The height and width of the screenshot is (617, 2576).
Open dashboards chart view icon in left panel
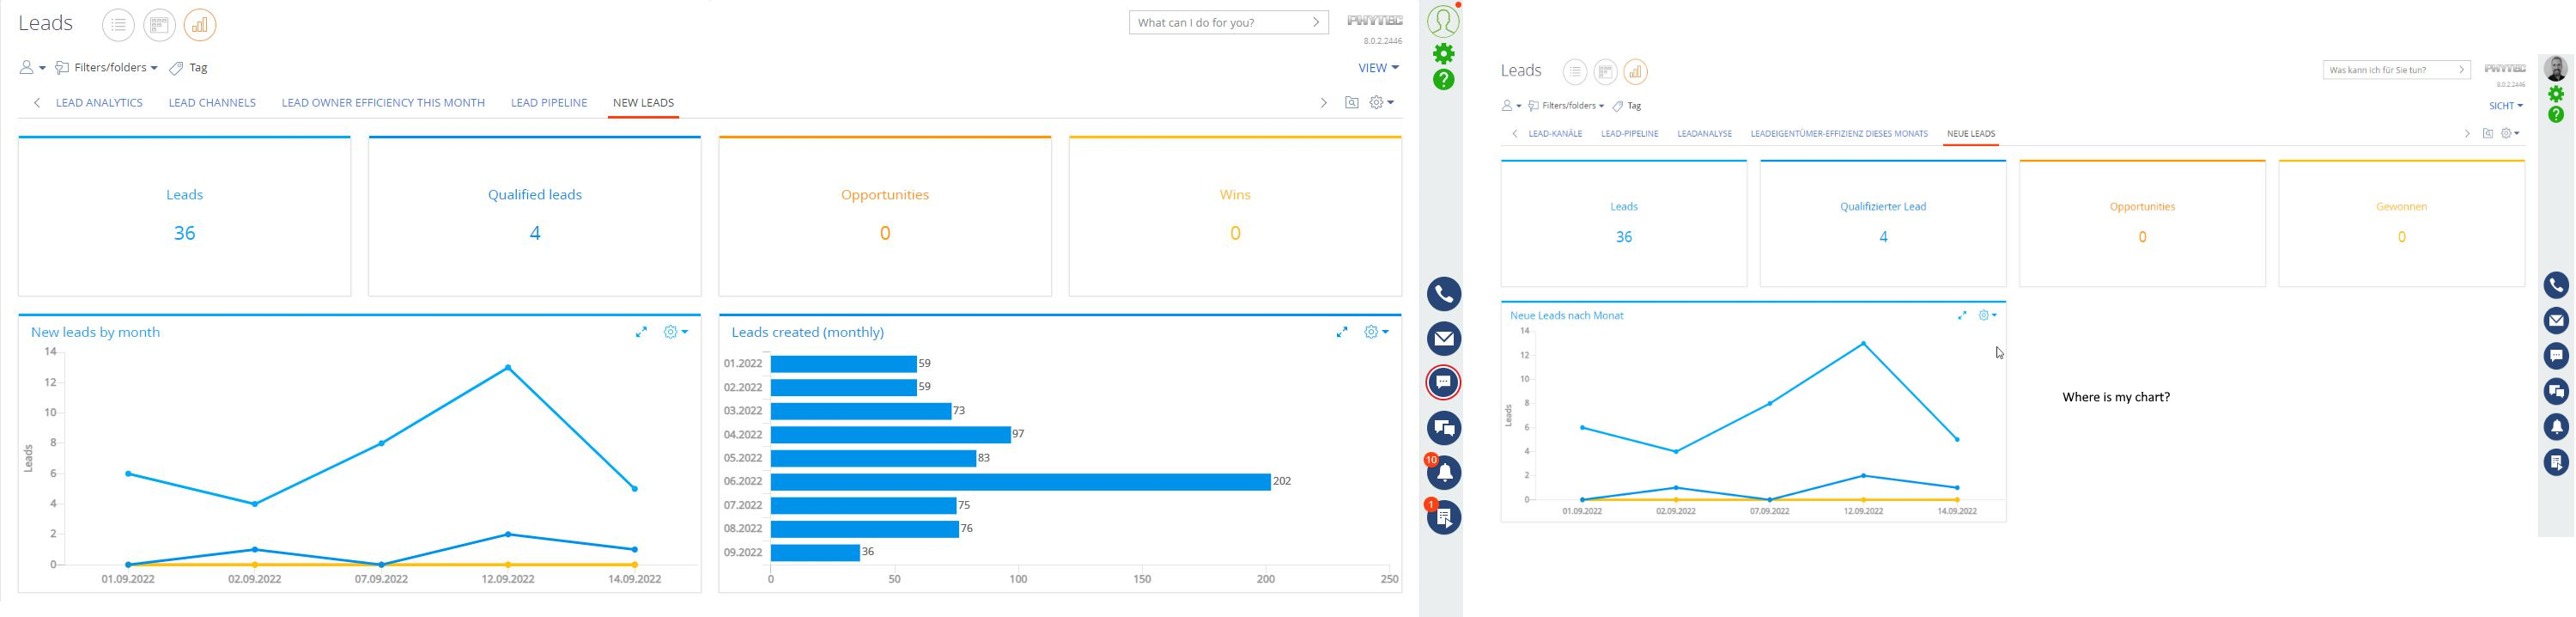200,25
